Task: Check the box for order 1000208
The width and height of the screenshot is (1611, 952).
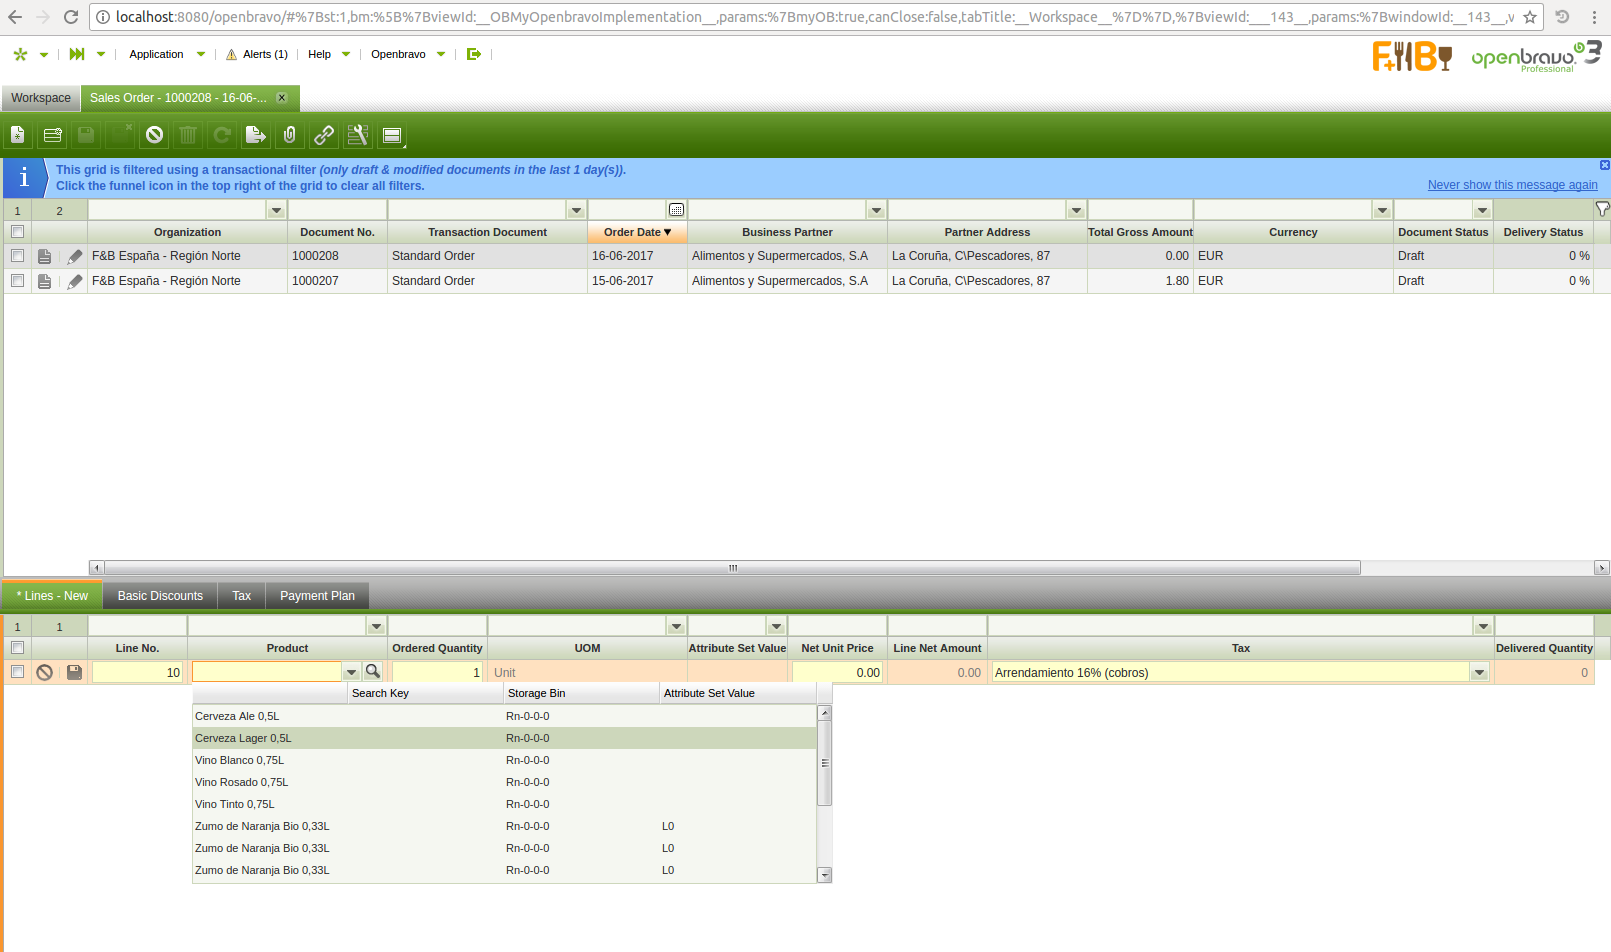Action: click(17, 256)
